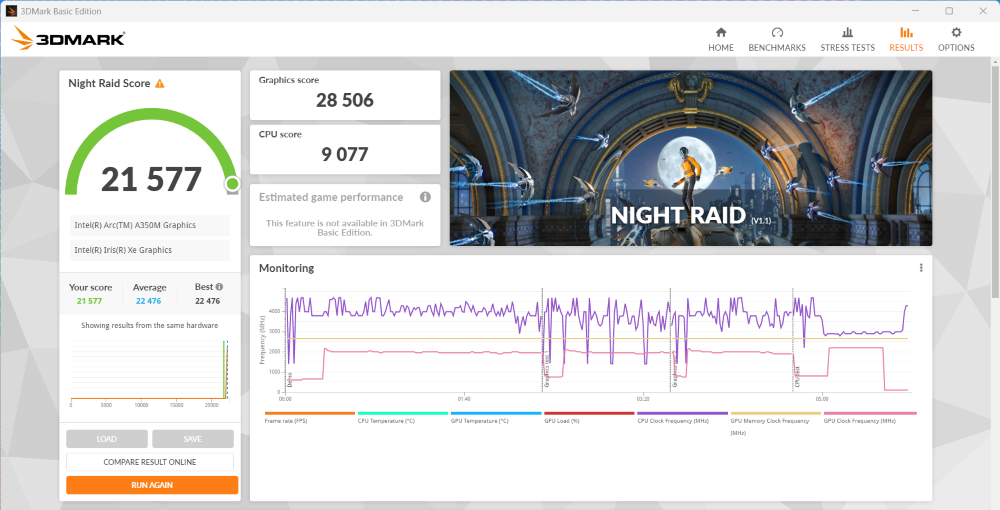1000x510 pixels.
Task: Open the Options gear icon
Action: point(956,33)
